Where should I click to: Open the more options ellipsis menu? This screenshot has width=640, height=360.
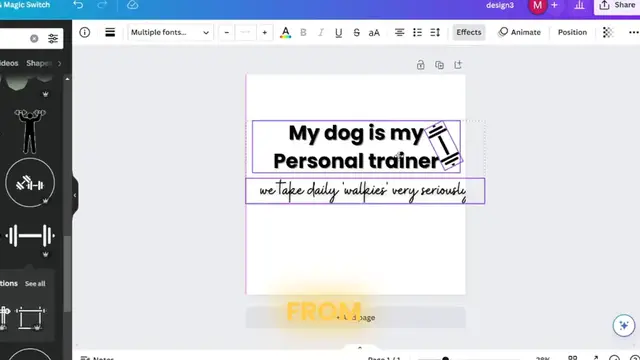click(x=633, y=32)
